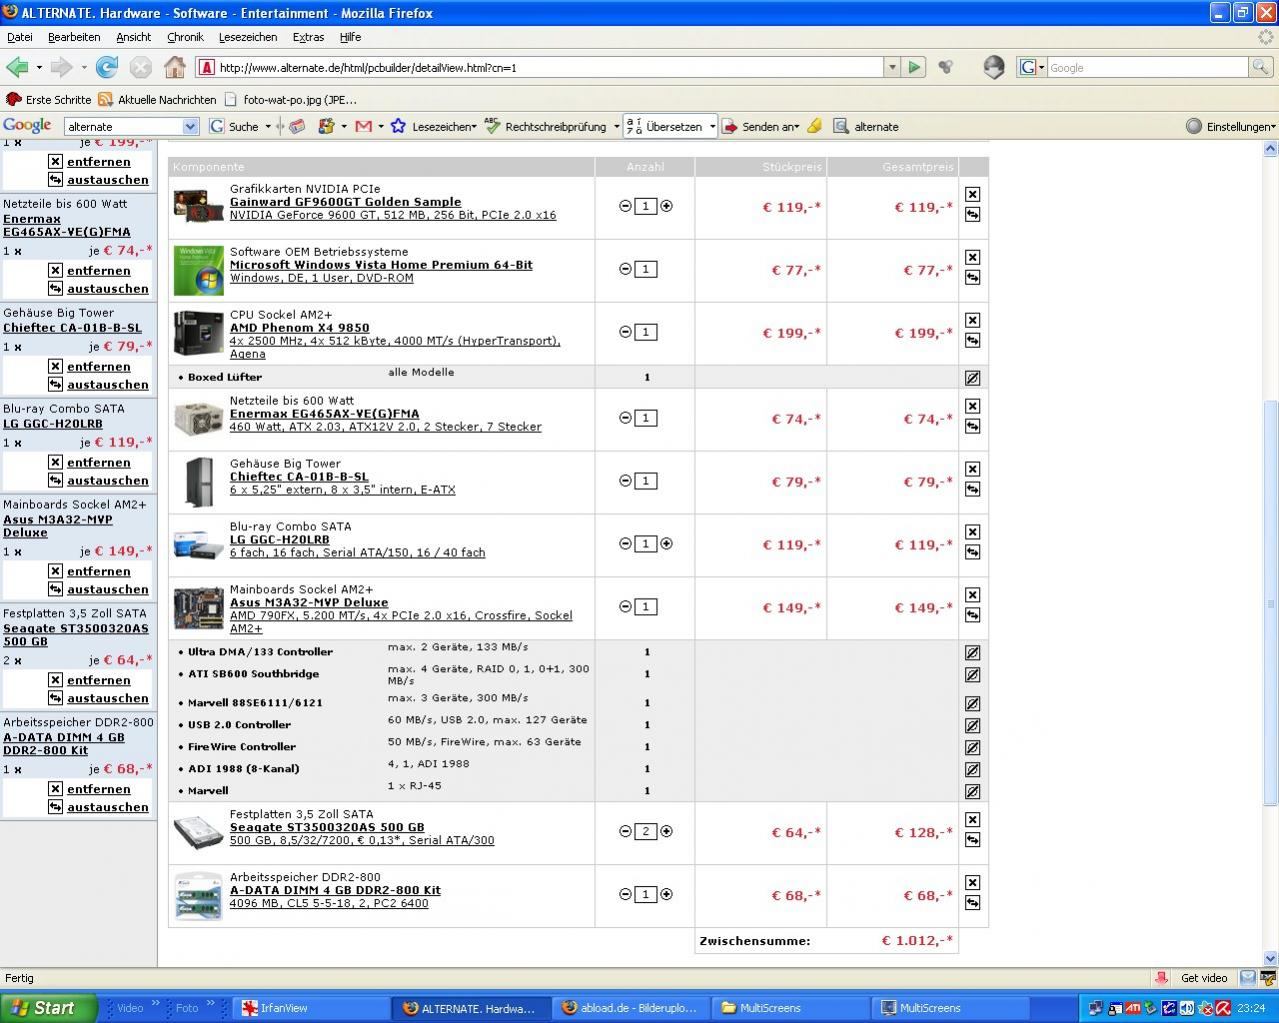Open Gmail icon in Google toolbar
This screenshot has height=1023, width=1279.
[x=363, y=126]
